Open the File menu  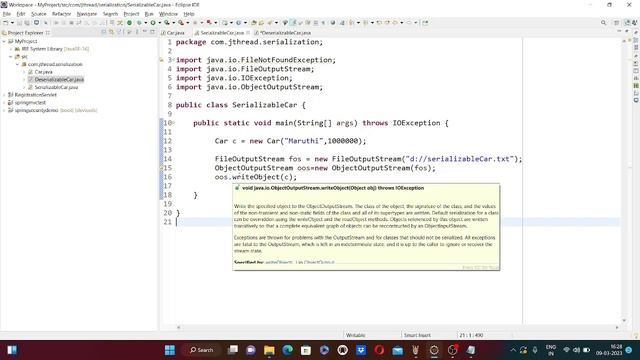click(x=7, y=14)
